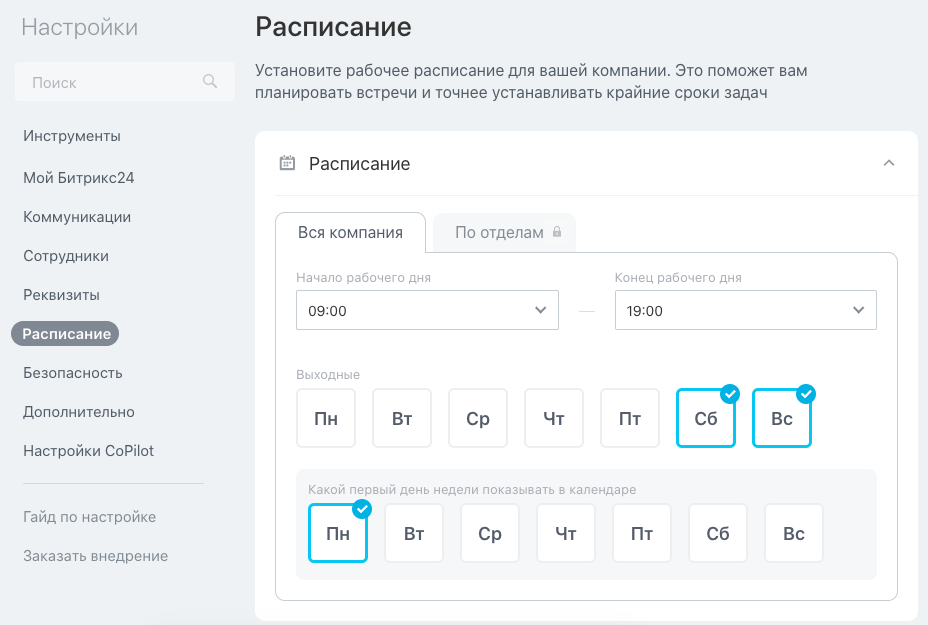Open Сотрудники settings section
The width and height of the screenshot is (928, 625).
pos(66,256)
